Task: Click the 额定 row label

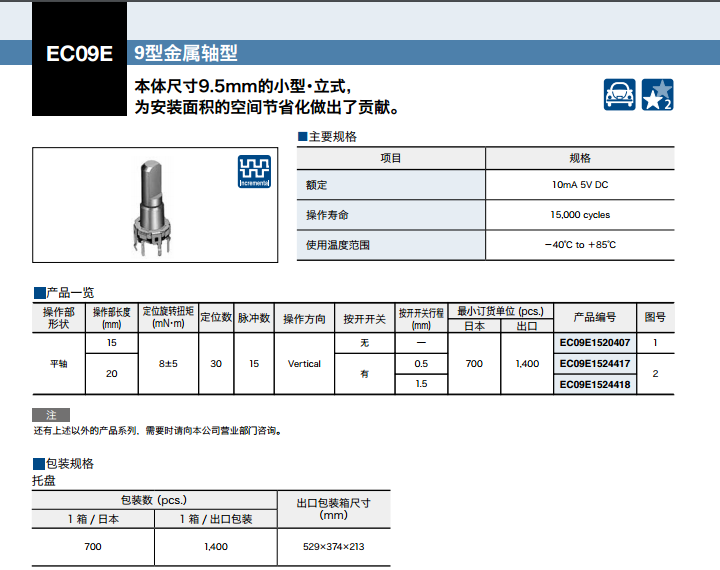Action: pos(317,185)
